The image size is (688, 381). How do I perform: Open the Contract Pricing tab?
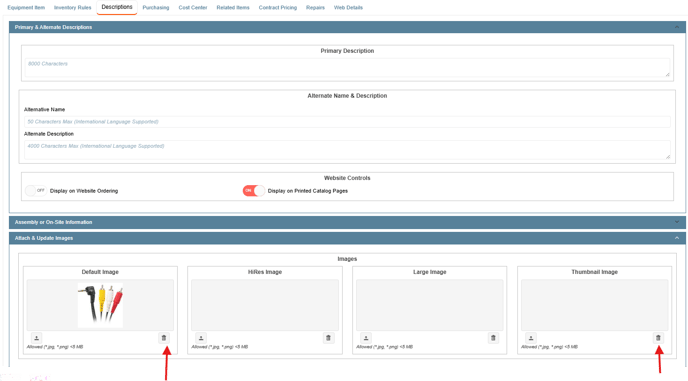coord(278,7)
